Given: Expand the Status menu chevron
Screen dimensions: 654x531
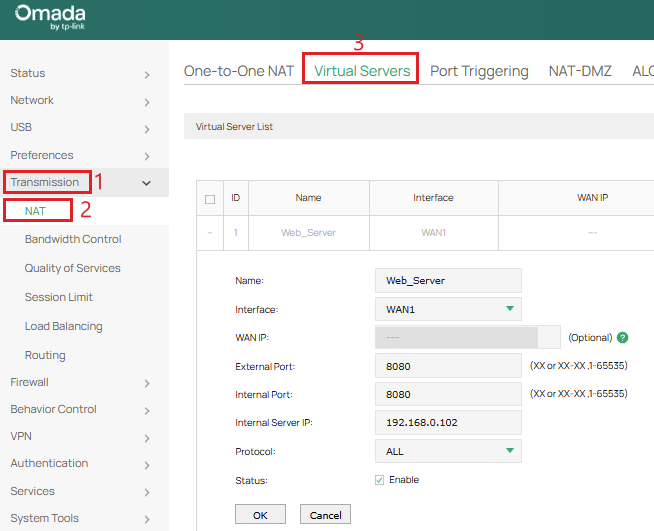Looking at the screenshot, I should click(147, 75).
